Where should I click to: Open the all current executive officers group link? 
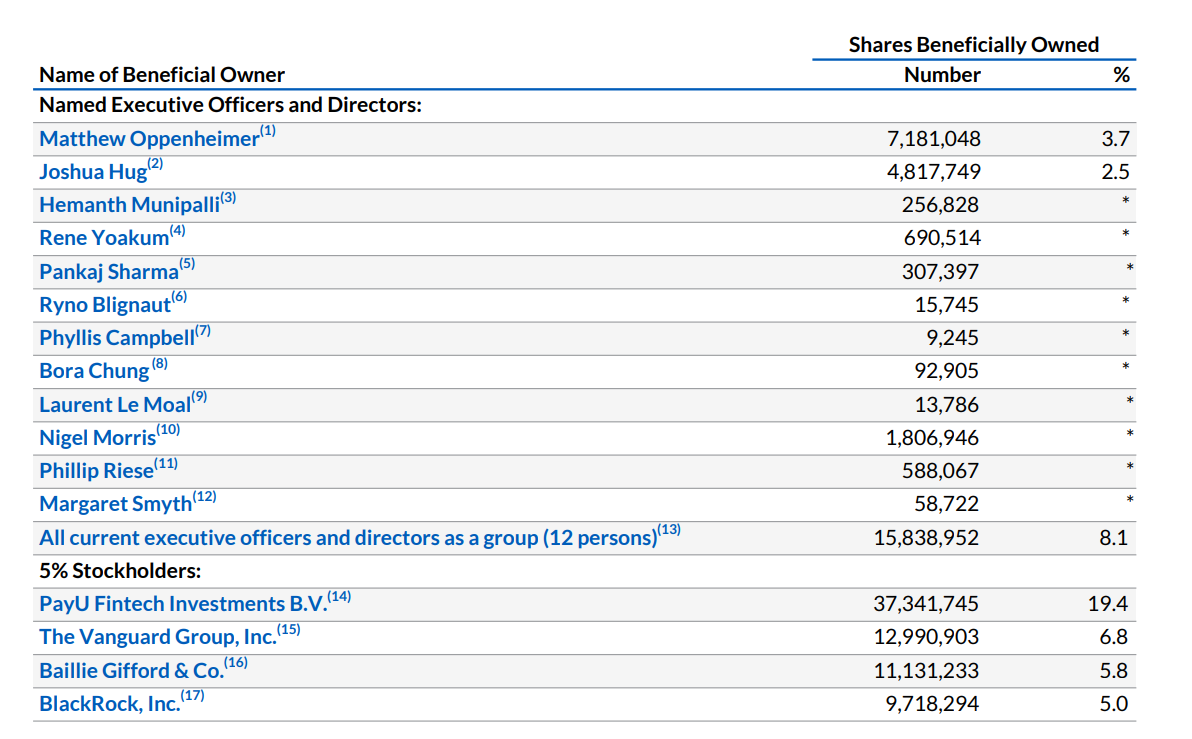click(x=348, y=538)
